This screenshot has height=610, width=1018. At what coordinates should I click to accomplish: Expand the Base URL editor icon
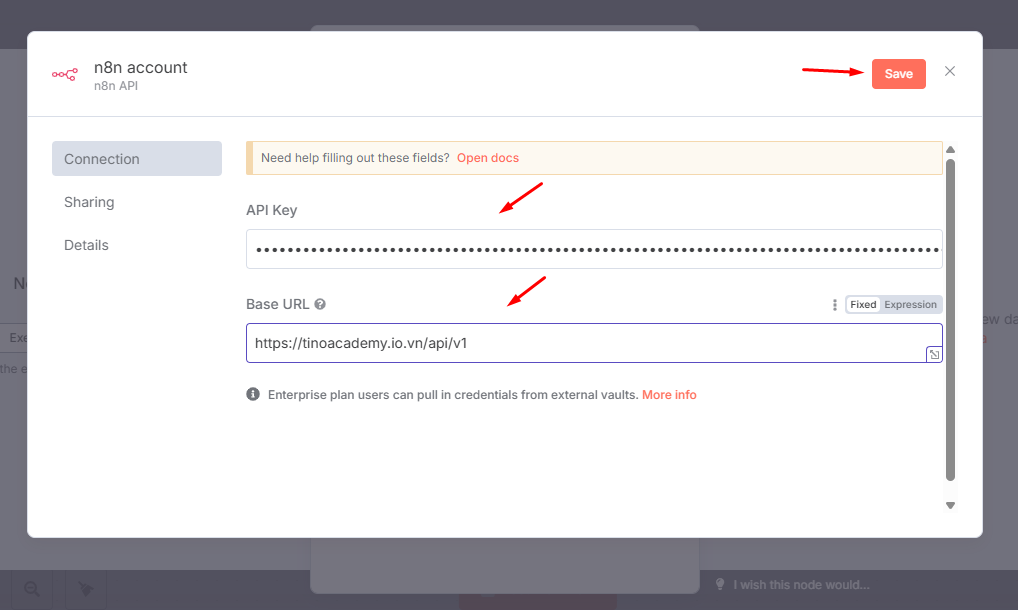point(934,354)
